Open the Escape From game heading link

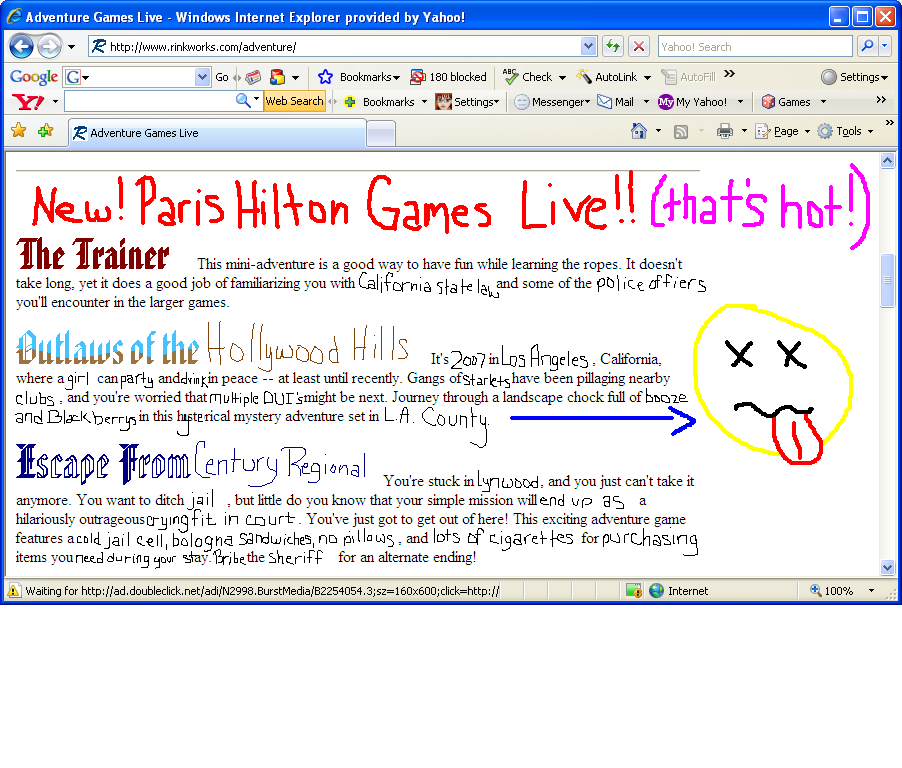pos(102,462)
